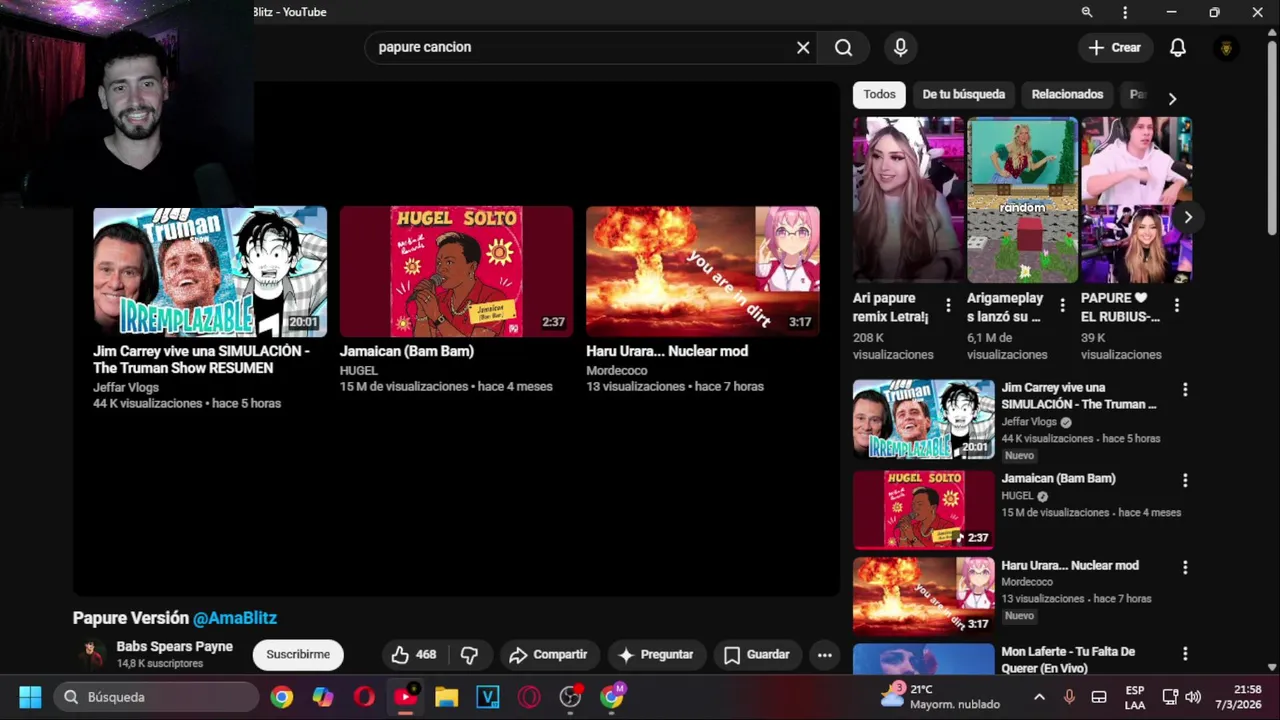Like the video with thumbs-up icon

pos(413,655)
